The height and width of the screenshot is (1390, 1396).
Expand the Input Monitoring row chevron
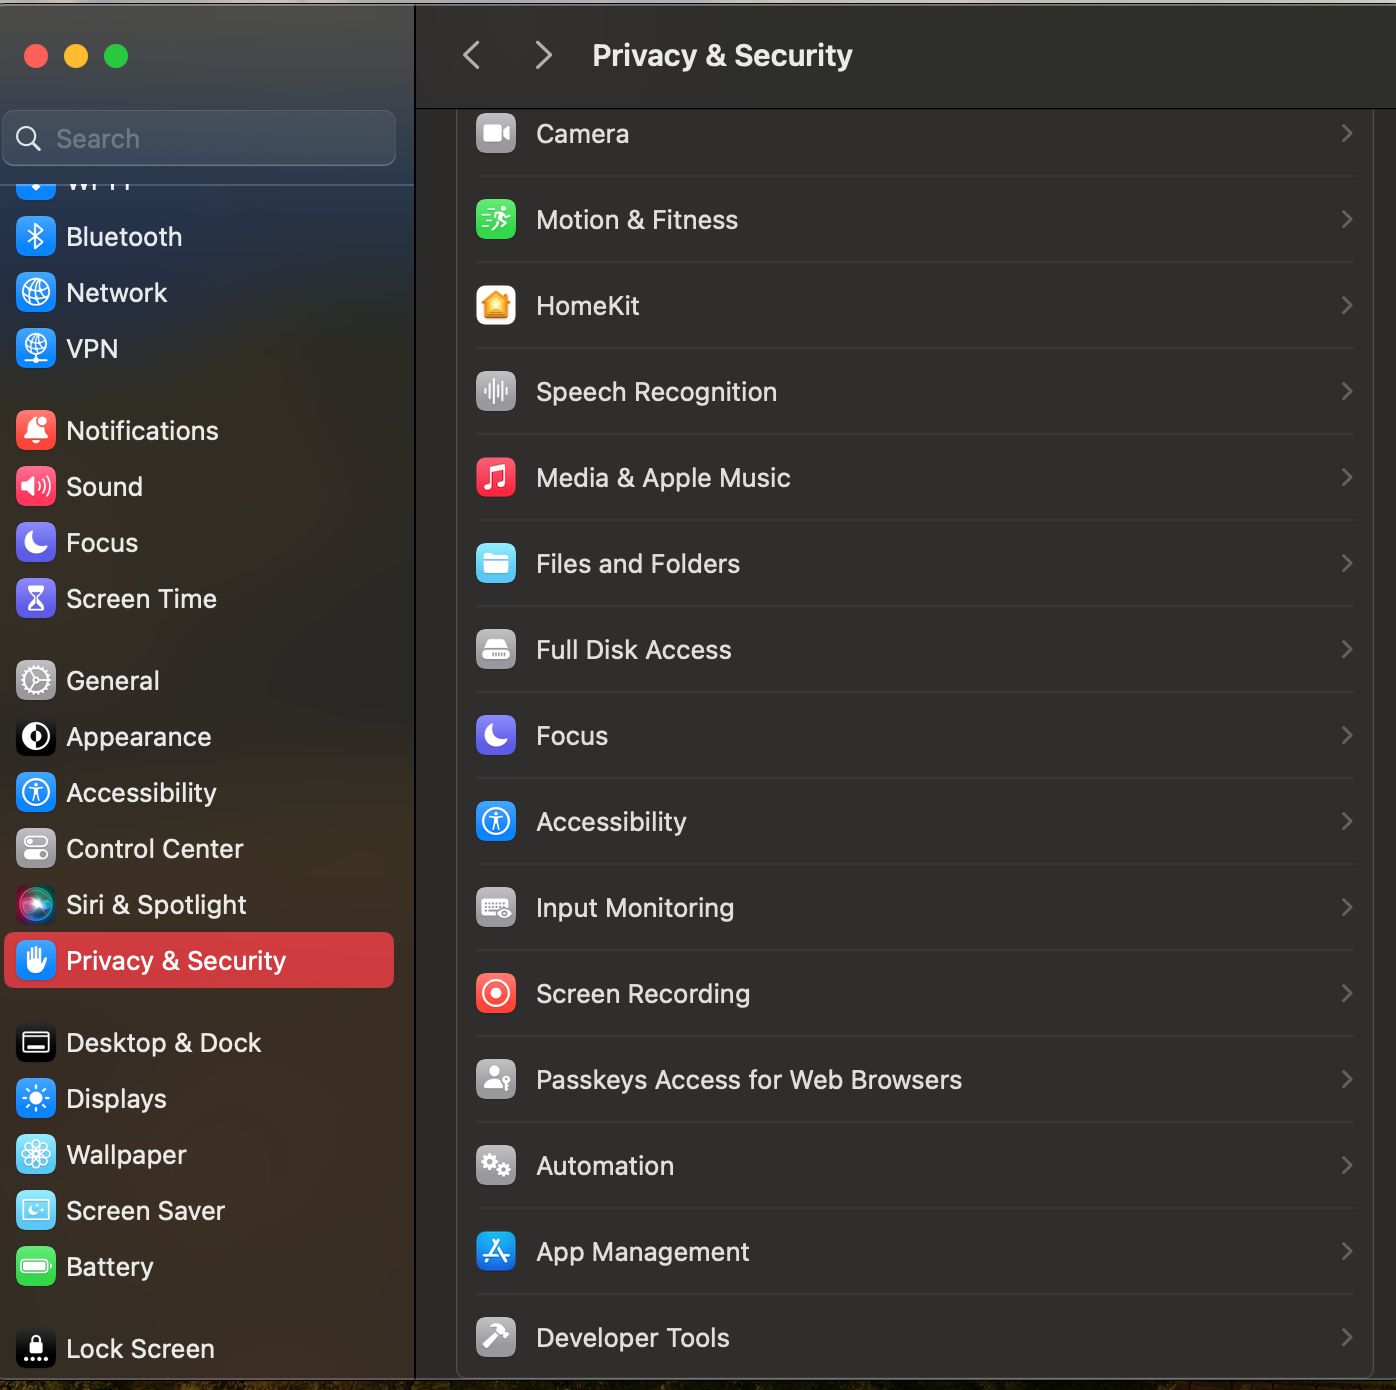[1347, 908]
